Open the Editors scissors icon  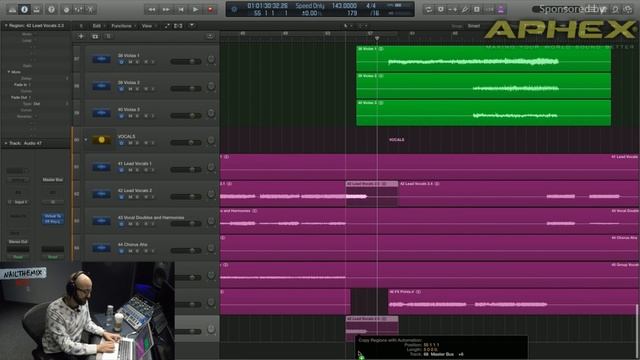pos(91,9)
